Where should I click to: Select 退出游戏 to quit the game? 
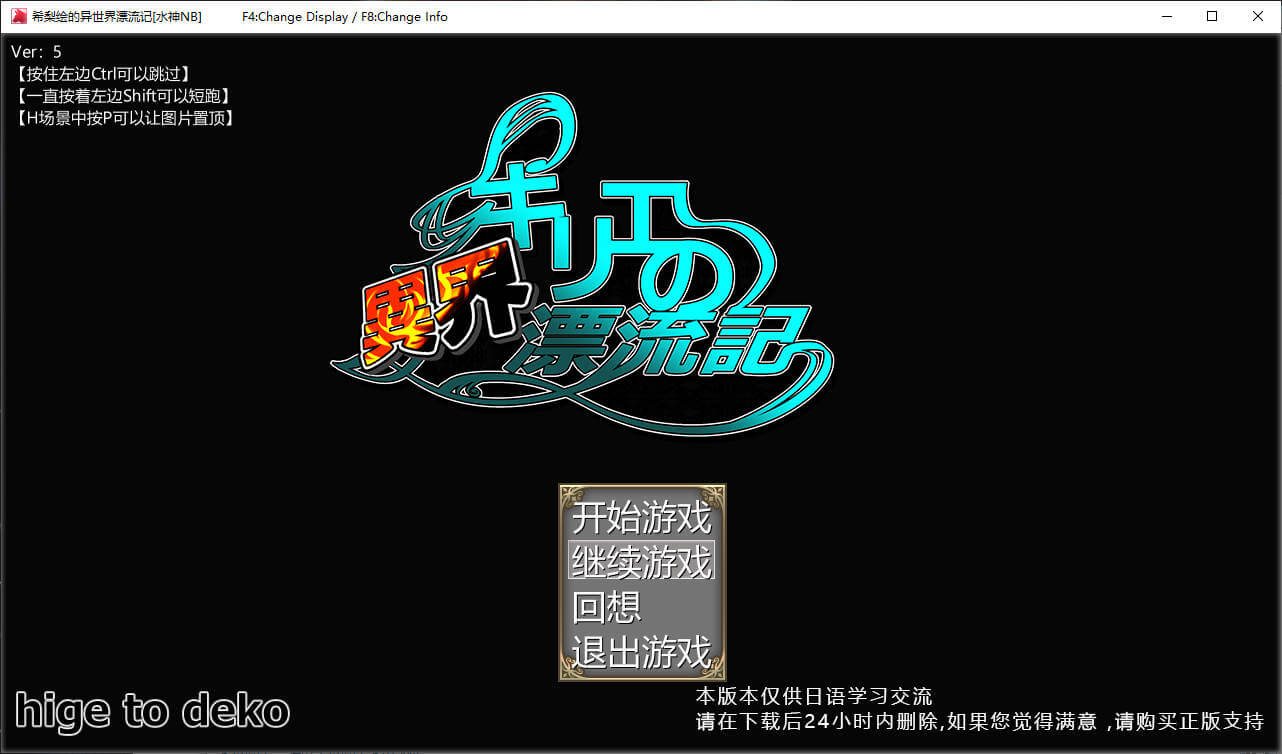[641, 652]
